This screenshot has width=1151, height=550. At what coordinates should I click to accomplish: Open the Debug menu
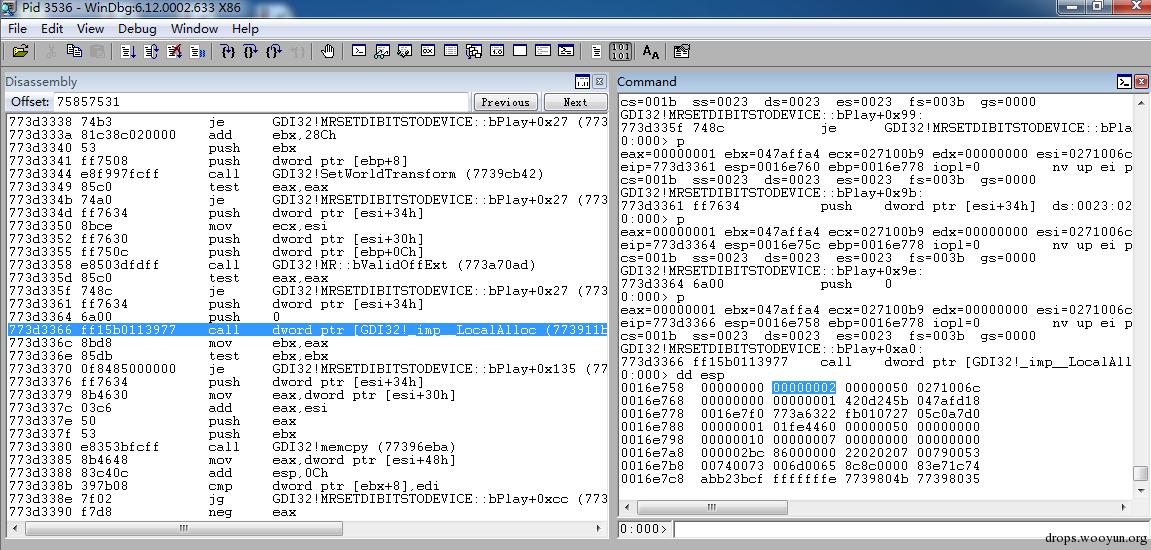coord(137,29)
